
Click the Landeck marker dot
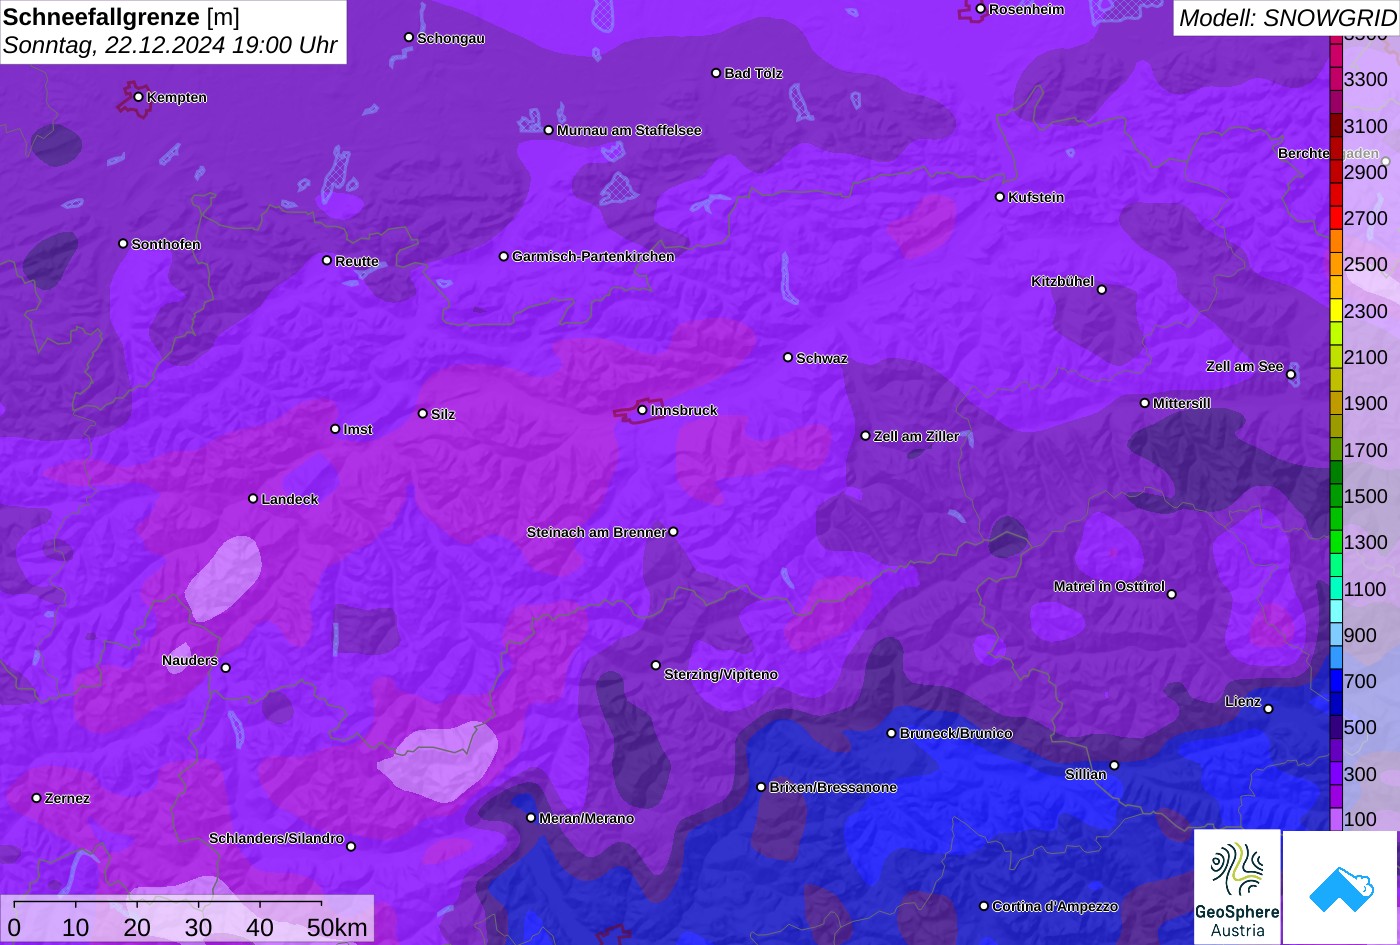pyautogui.click(x=253, y=498)
